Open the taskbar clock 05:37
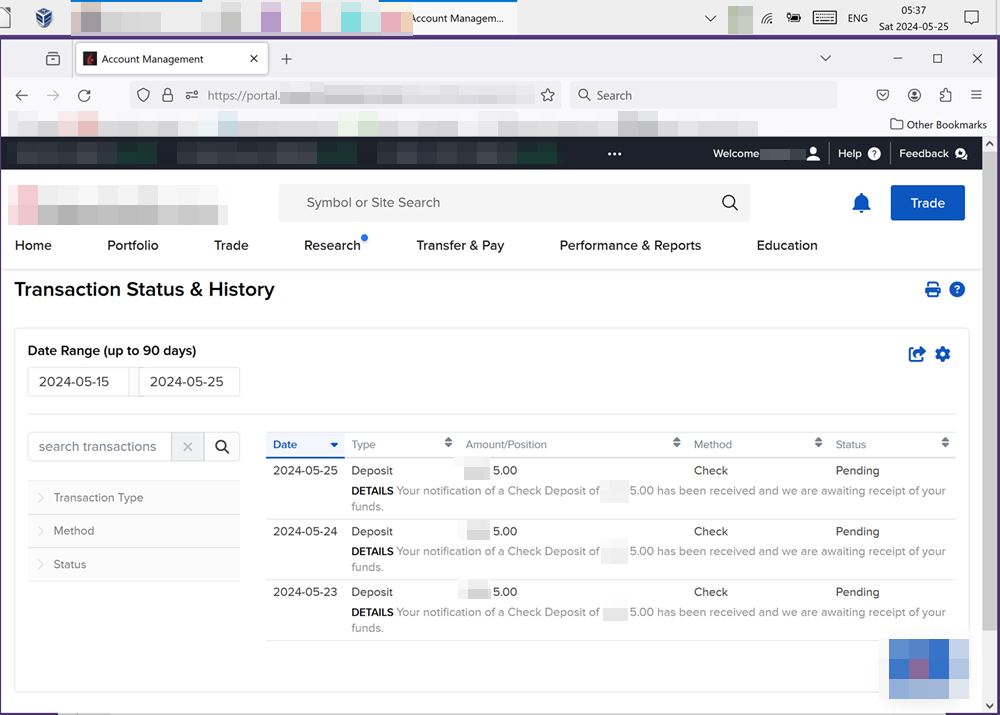 913,18
